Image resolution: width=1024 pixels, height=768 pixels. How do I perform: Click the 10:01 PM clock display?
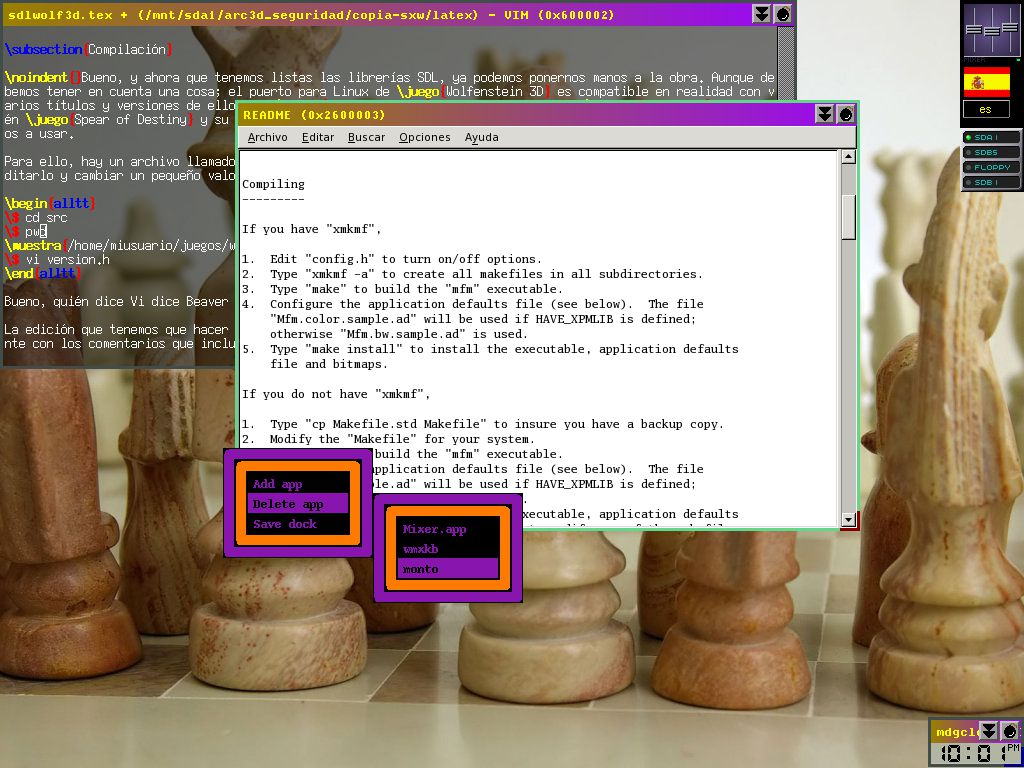(x=978, y=754)
